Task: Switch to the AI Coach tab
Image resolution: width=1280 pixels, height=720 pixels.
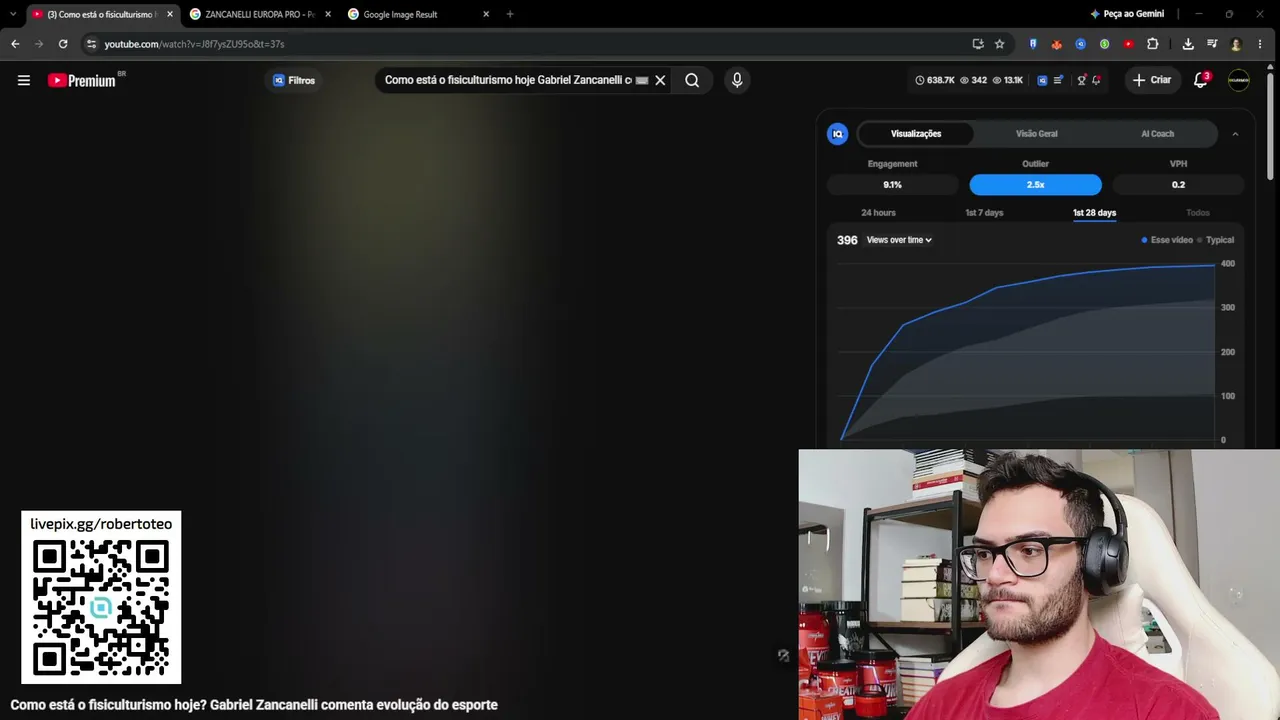Action: tap(1158, 134)
